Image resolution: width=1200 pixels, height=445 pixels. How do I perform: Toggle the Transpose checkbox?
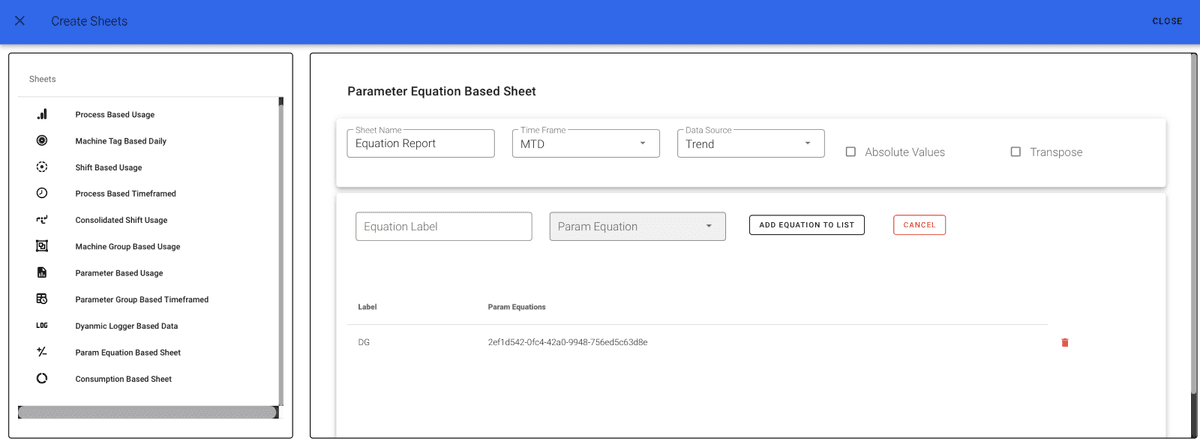1016,152
